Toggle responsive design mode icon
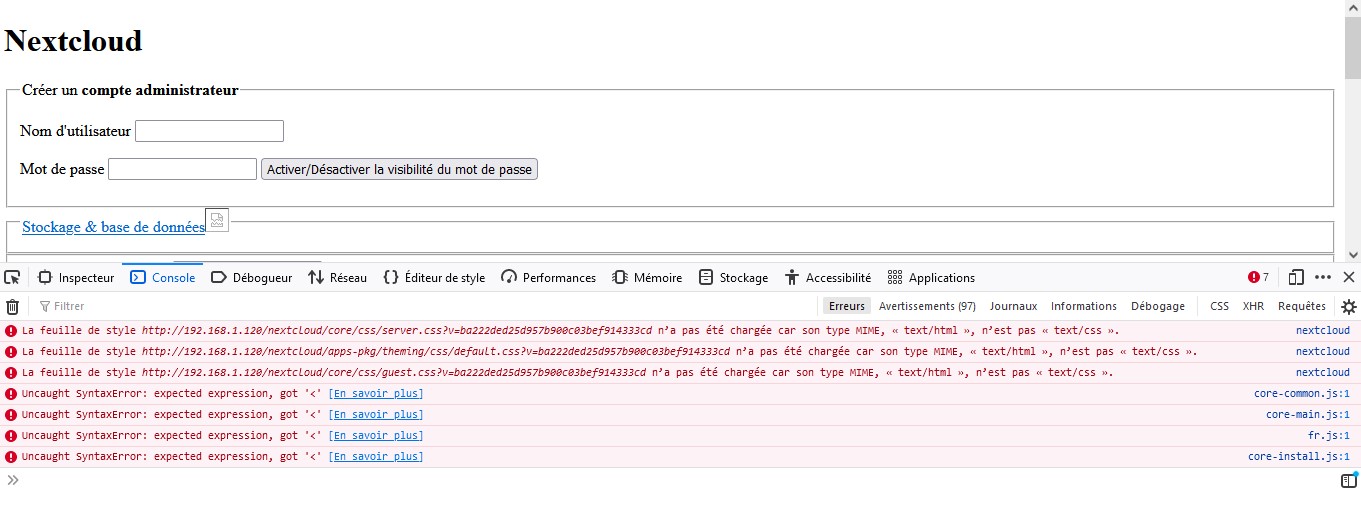1361x510 pixels. (1296, 277)
